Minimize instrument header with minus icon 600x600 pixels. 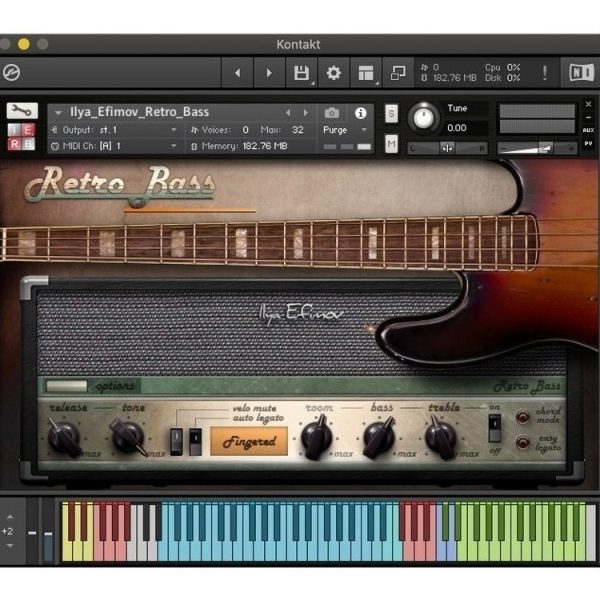(x=589, y=117)
